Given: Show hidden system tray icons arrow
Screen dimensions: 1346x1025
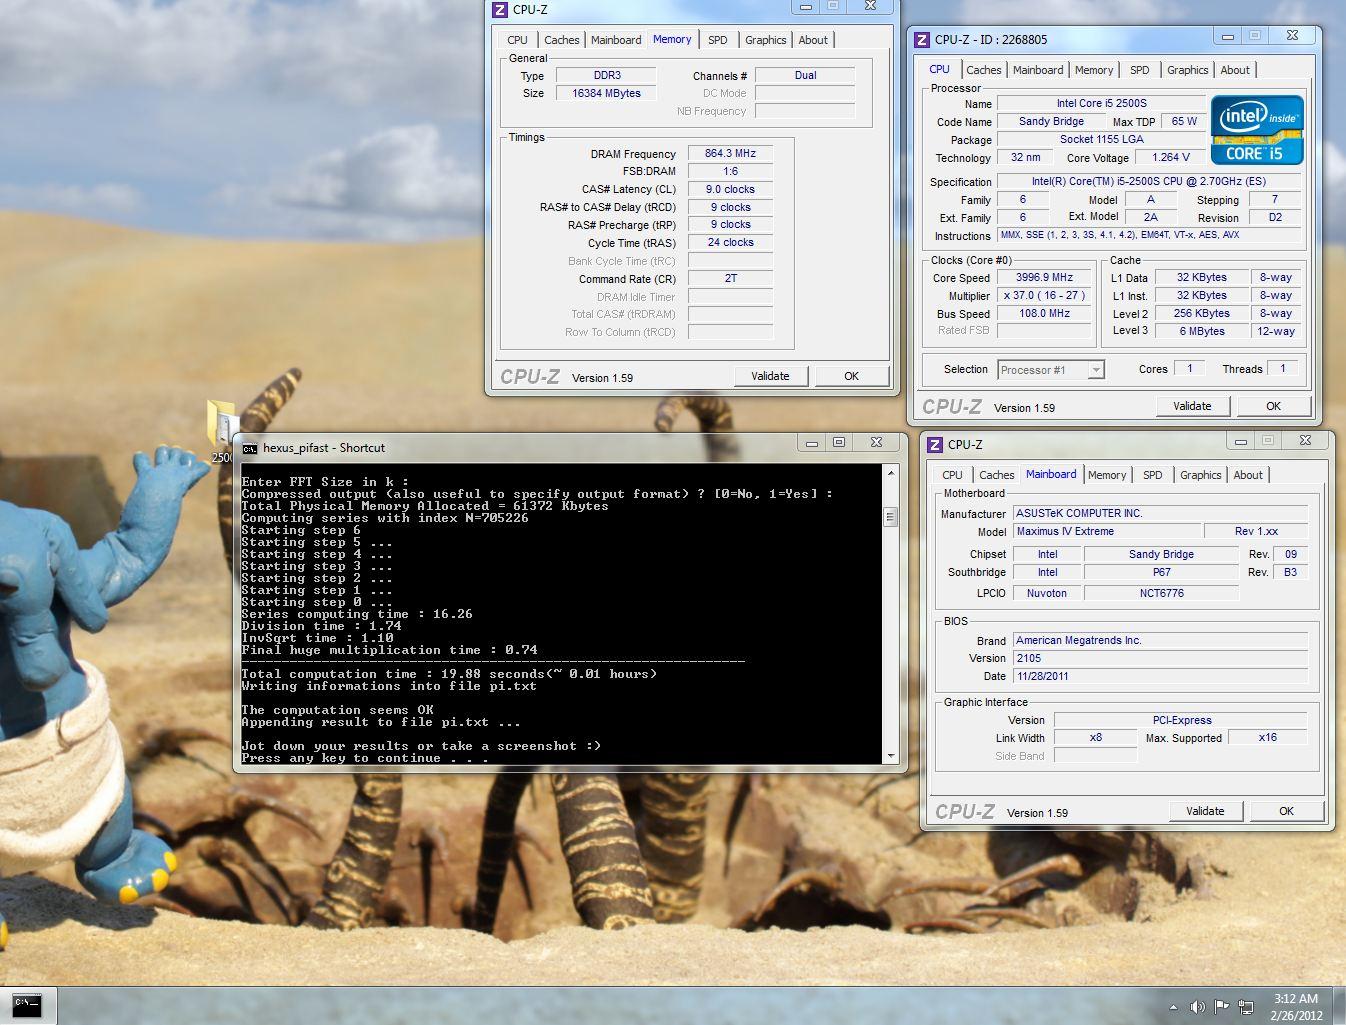Looking at the screenshot, I should pyautogui.click(x=1173, y=1007).
